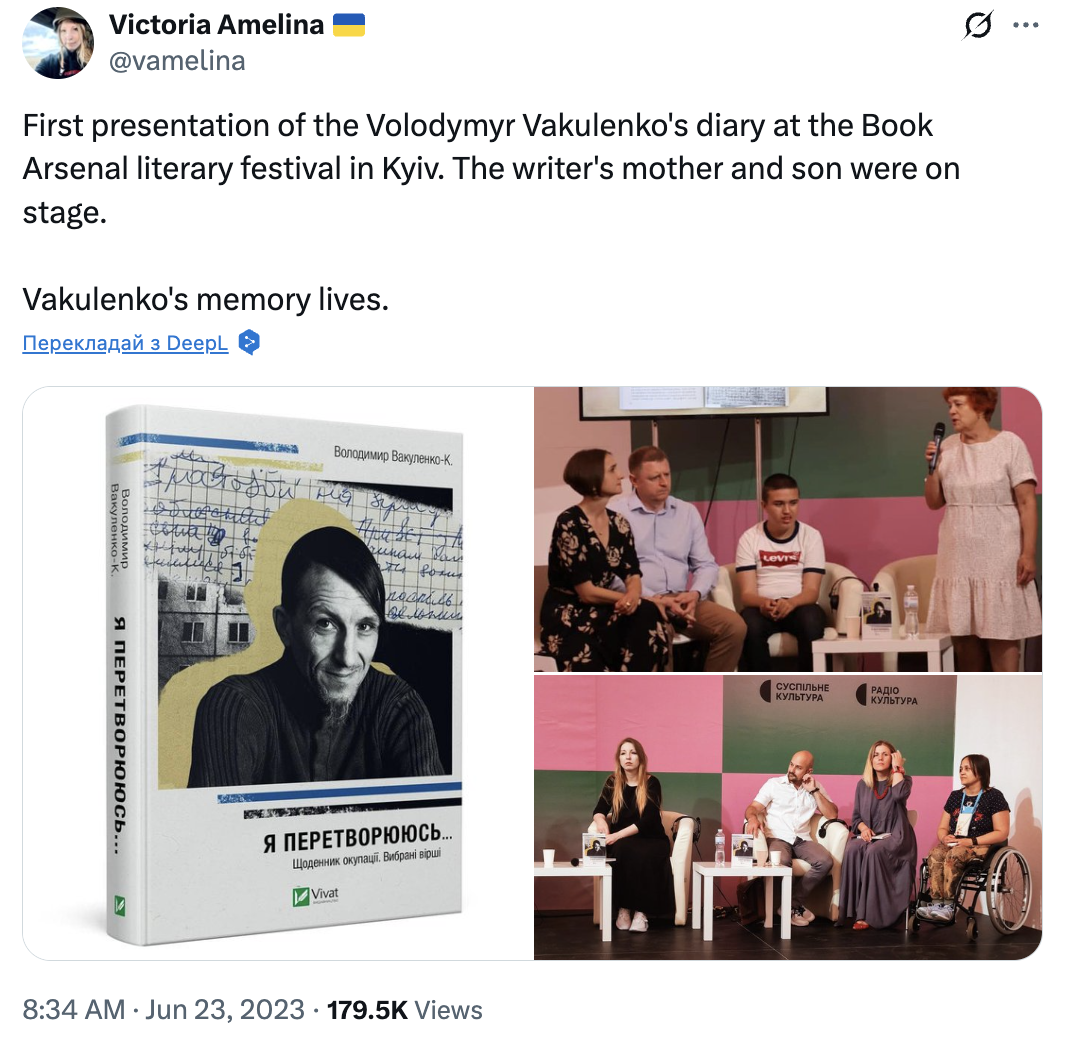Click the Радіо Культура logo
1068x1048 pixels.
tap(887, 695)
